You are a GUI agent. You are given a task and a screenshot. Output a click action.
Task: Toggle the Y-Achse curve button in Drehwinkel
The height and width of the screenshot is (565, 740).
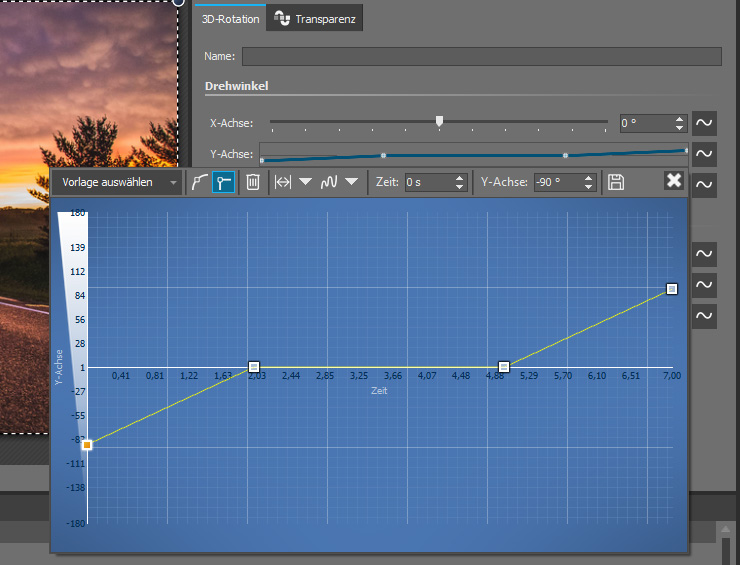pyautogui.click(x=705, y=154)
